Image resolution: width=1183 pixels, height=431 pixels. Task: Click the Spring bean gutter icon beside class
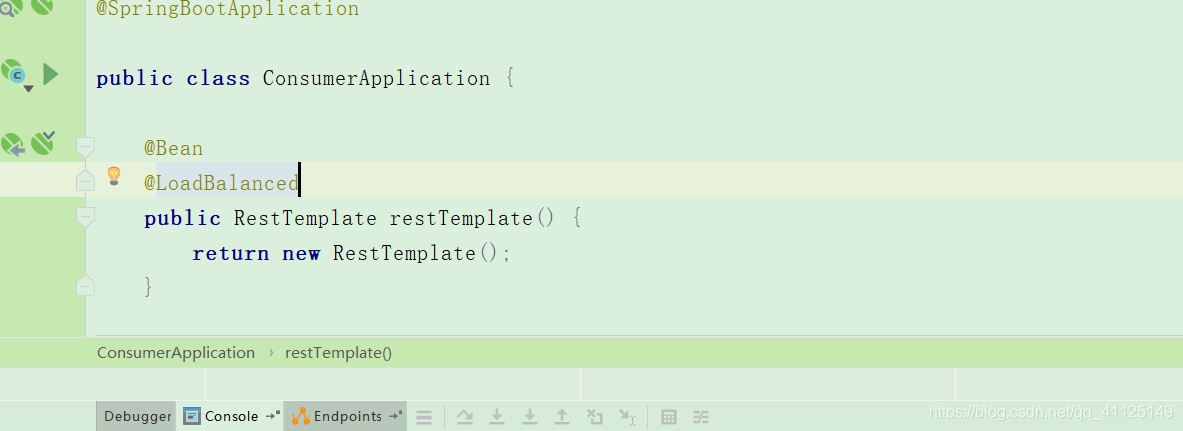click(13, 72)
